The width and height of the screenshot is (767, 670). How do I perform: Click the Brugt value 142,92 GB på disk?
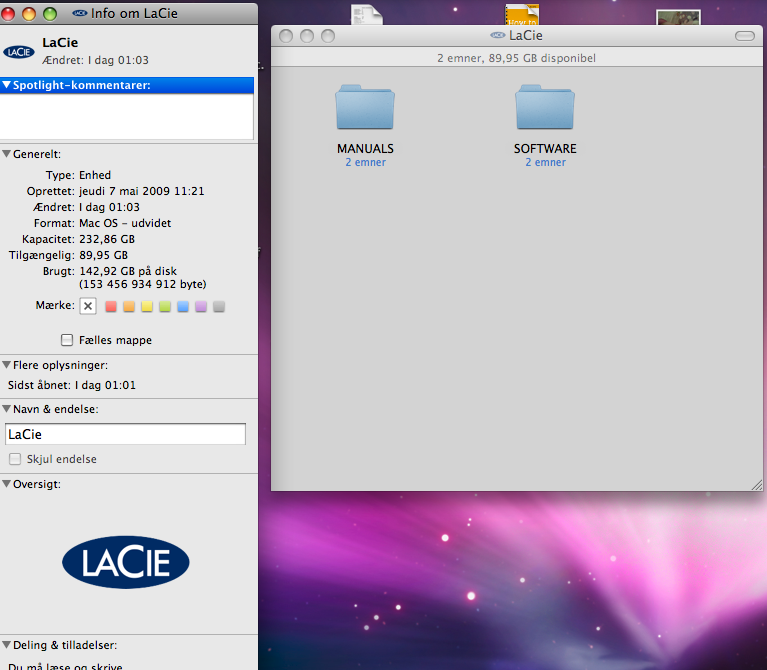pyautogui.click(x=128, y=271)
